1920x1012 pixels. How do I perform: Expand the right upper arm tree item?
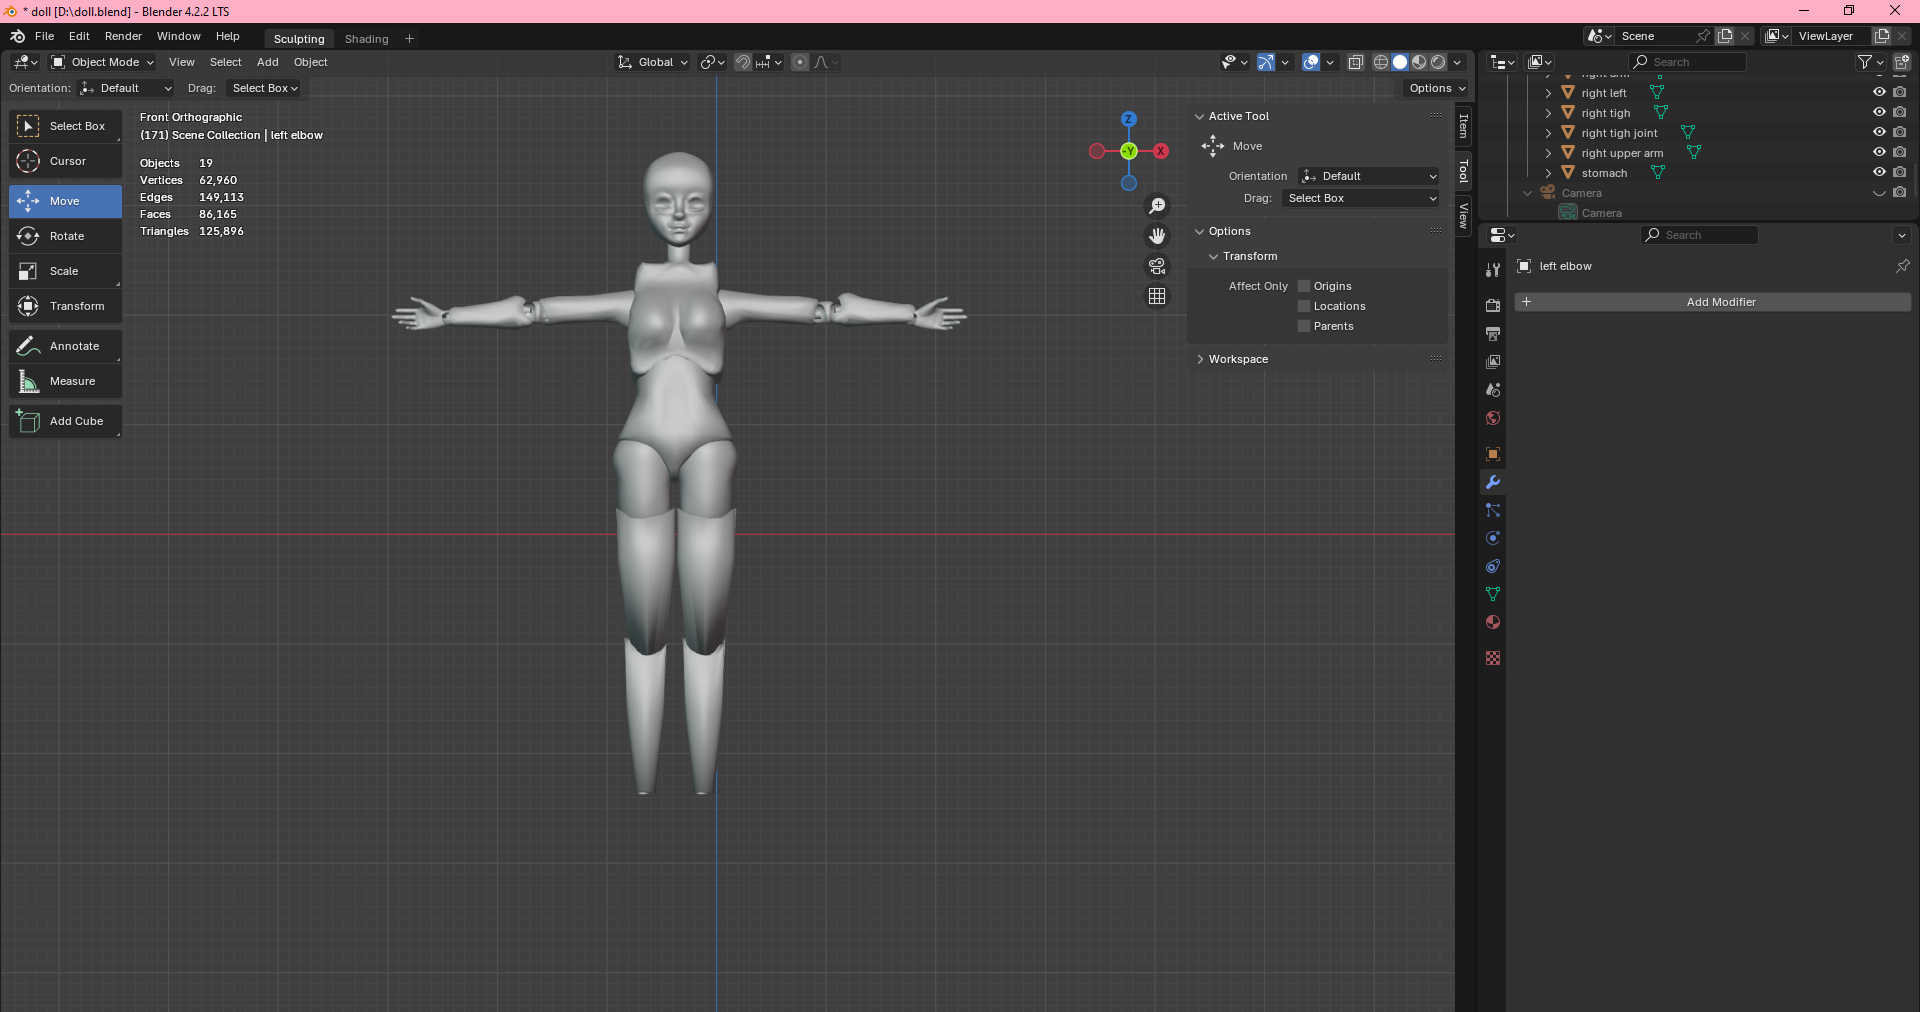[1548, 153]
